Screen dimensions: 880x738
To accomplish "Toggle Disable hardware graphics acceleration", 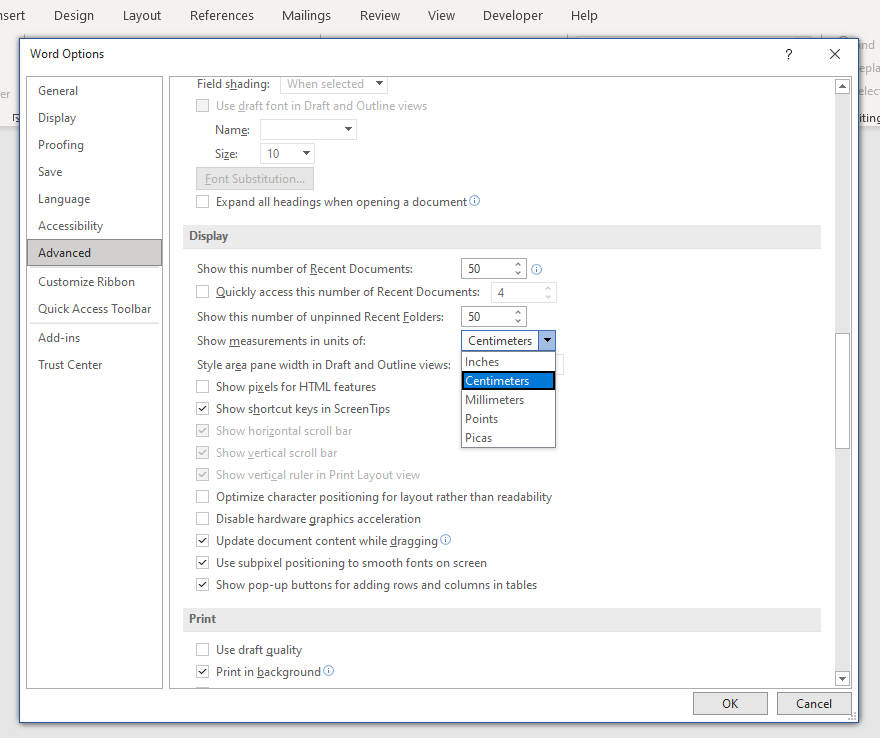I will click(203, 519).
